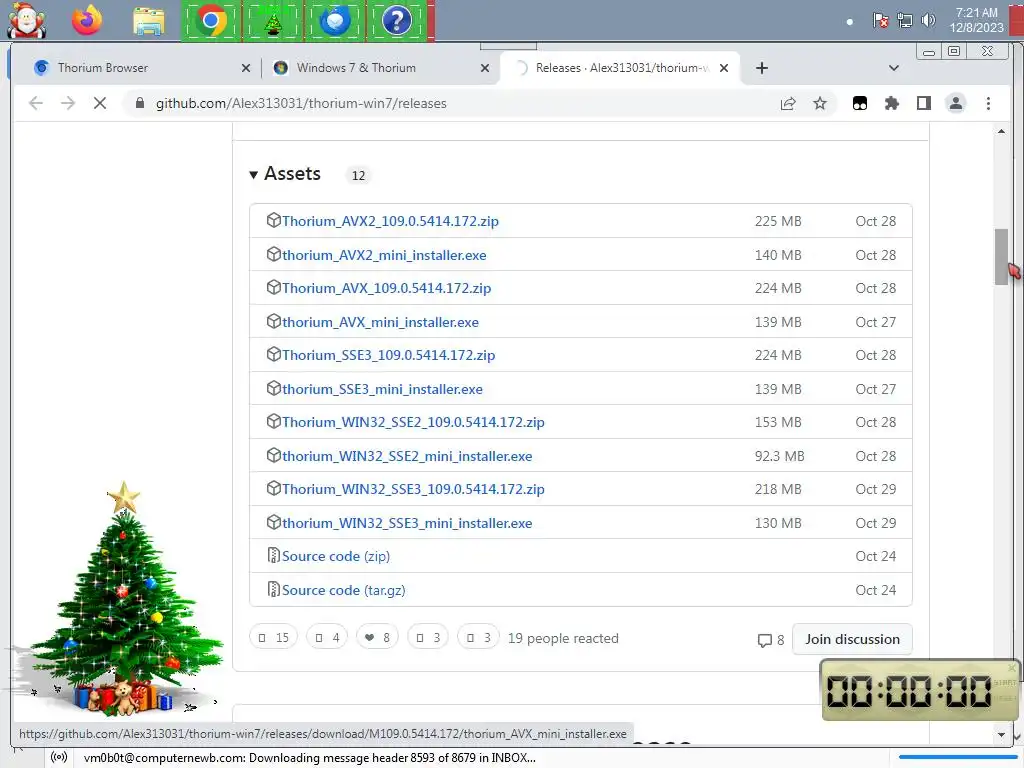This screenshot has width=1024, height=768.
Task: Download thorium_AVX_mini_installer.exe
Action: [380, 323]
